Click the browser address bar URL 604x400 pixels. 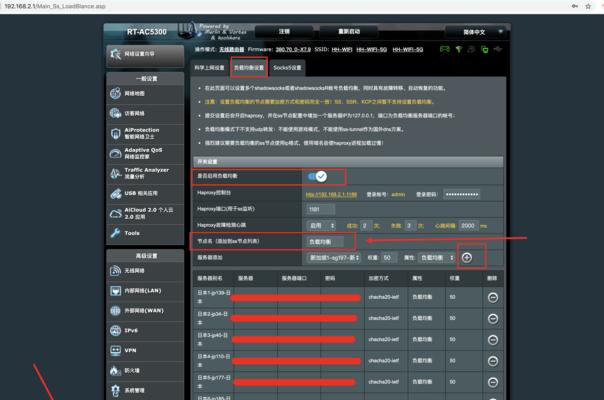point(55,6)
